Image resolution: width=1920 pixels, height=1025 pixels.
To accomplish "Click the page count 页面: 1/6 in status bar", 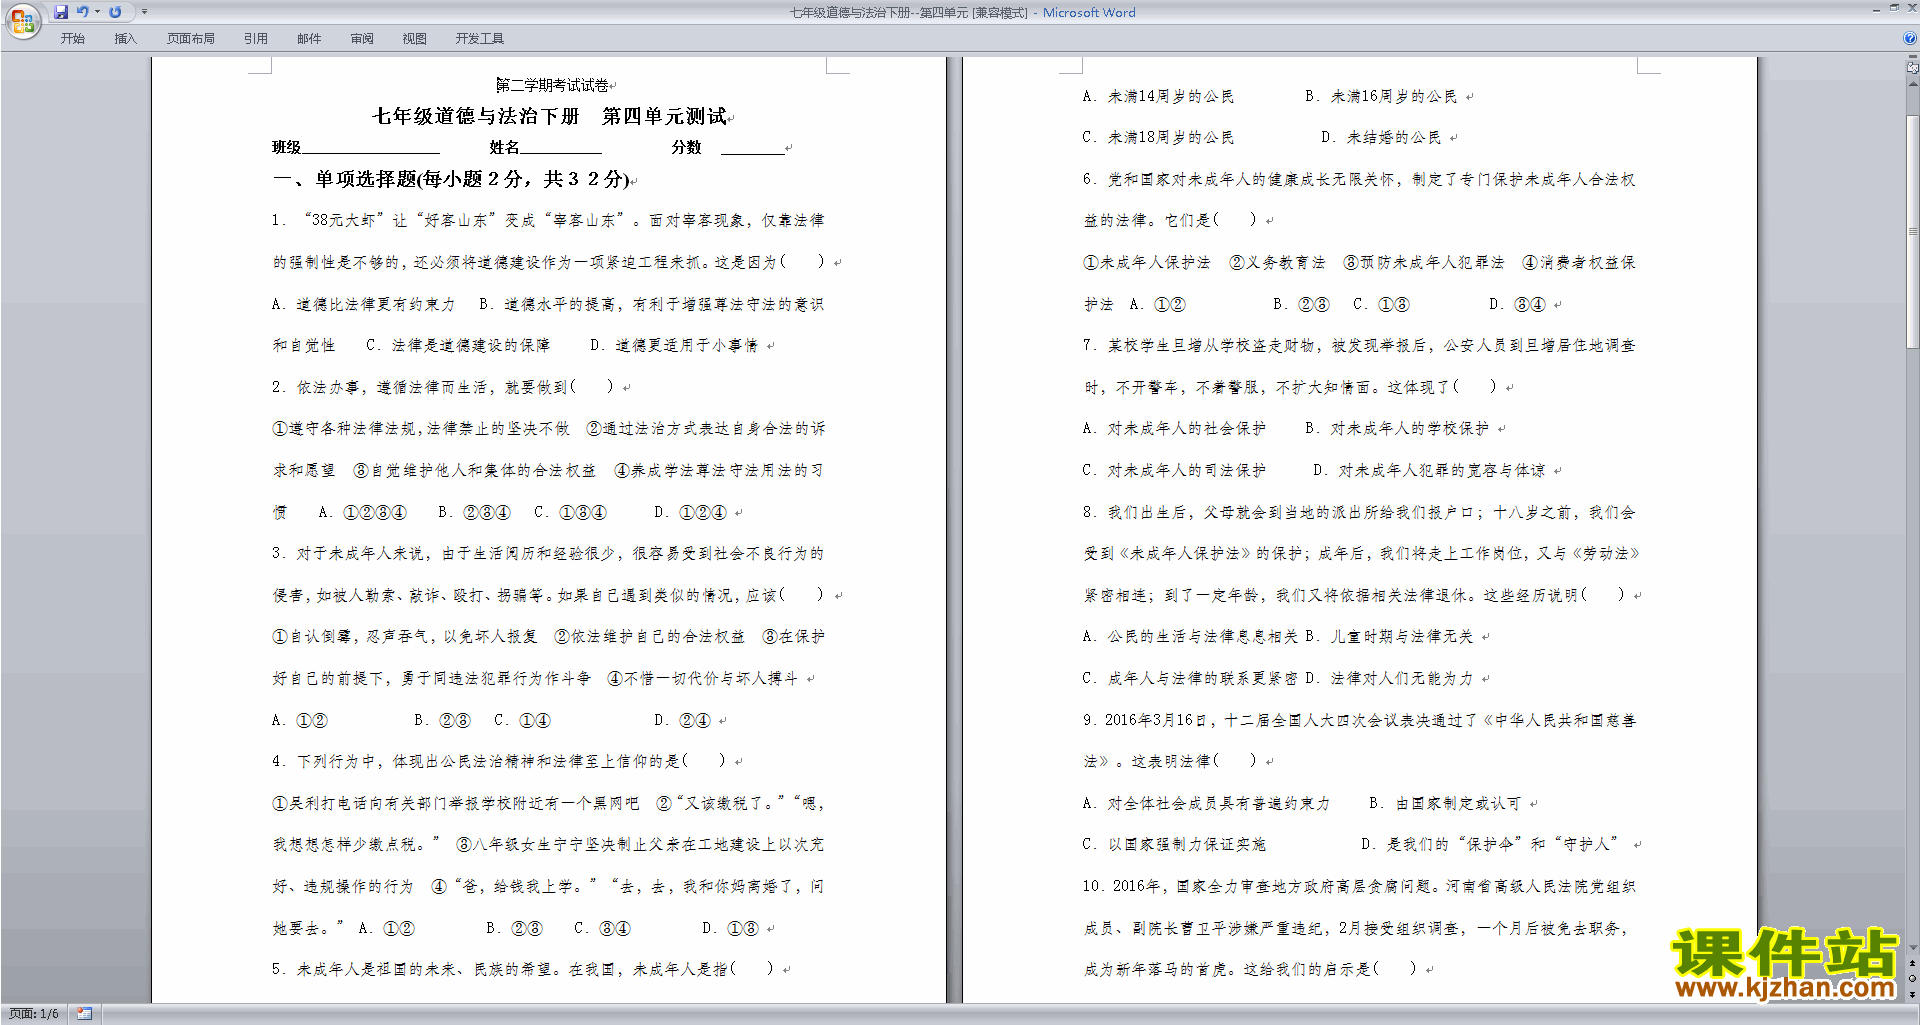I will tap(33, 1014).
